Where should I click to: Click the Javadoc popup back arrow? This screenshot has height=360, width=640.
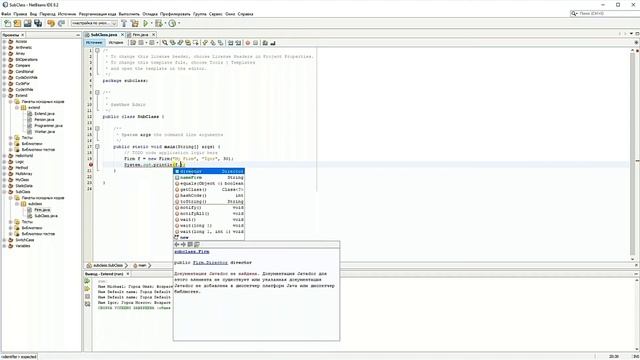(177, 244)
